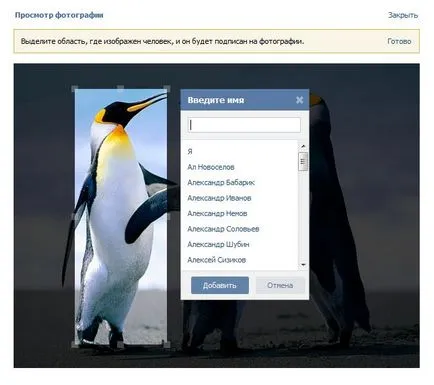Screen dimensions: 434x385
Task: Click the Готово link
Action: [399, 41]
